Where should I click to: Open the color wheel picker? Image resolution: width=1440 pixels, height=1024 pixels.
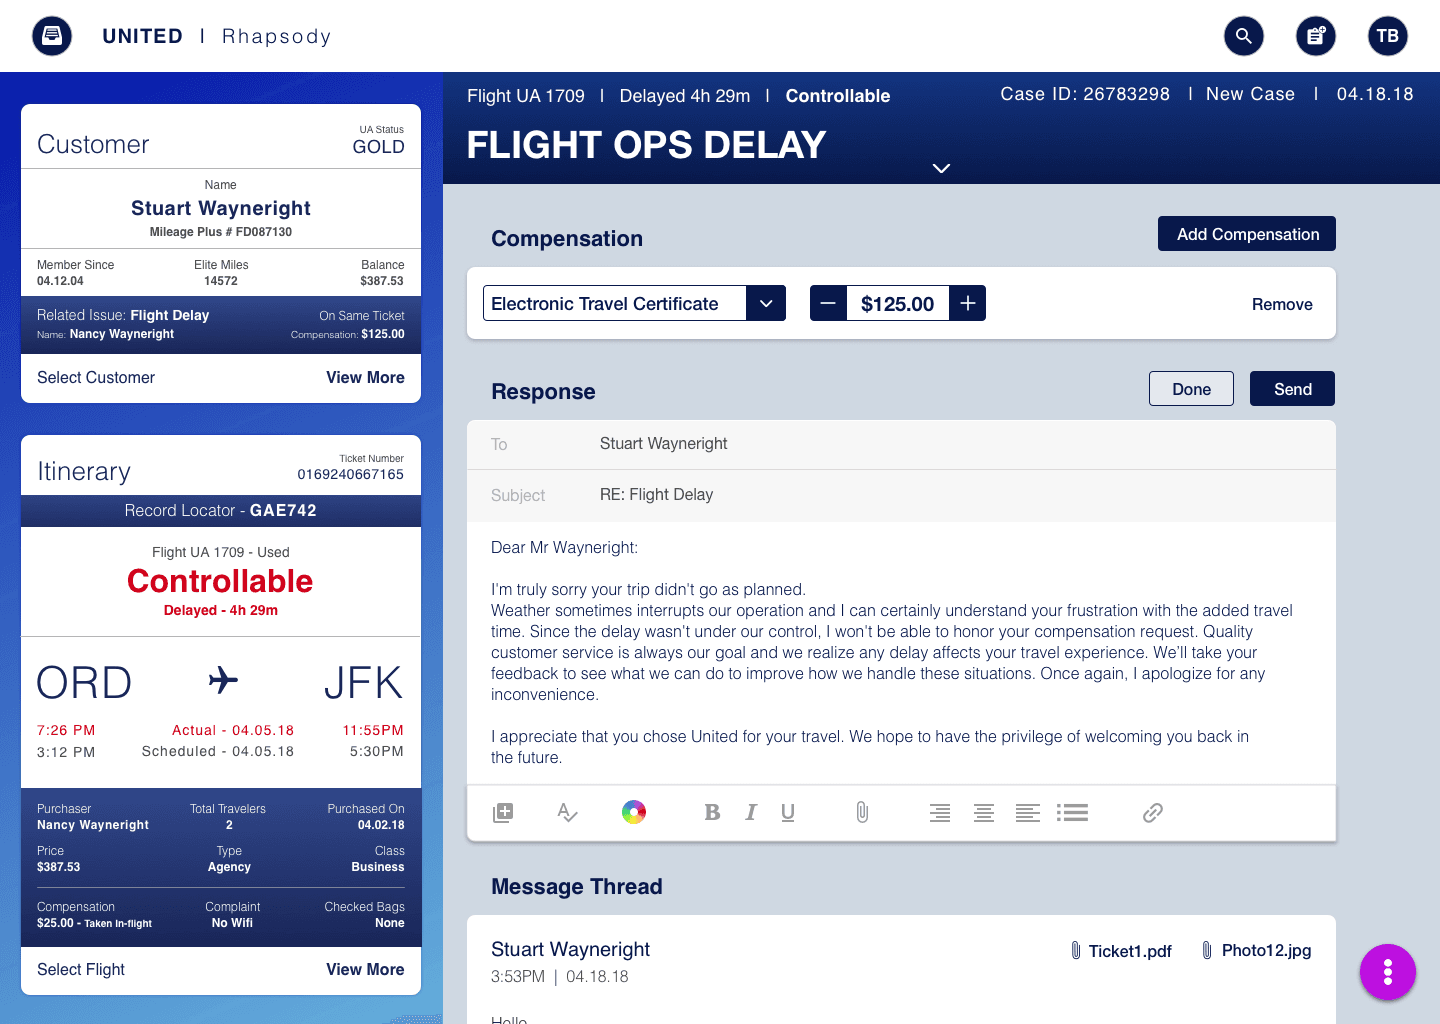point(633,812)
